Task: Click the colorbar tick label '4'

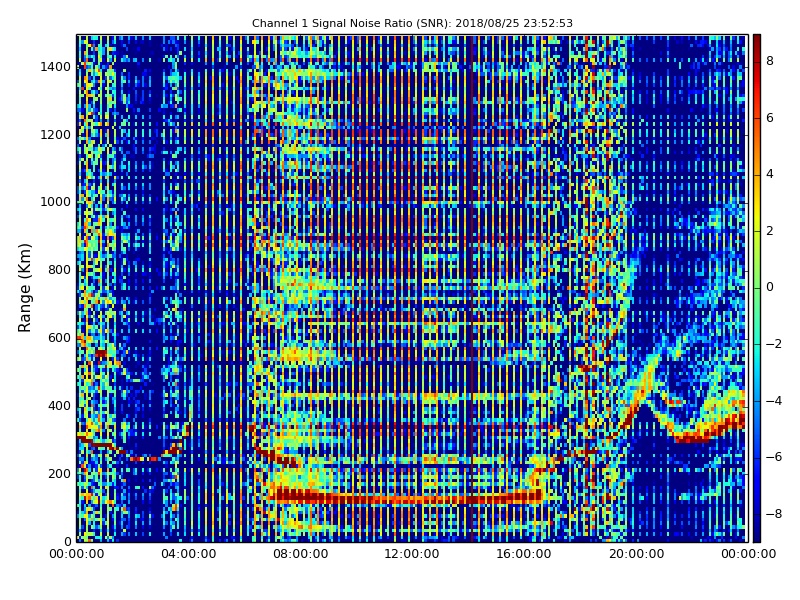Action: point(770,174)
